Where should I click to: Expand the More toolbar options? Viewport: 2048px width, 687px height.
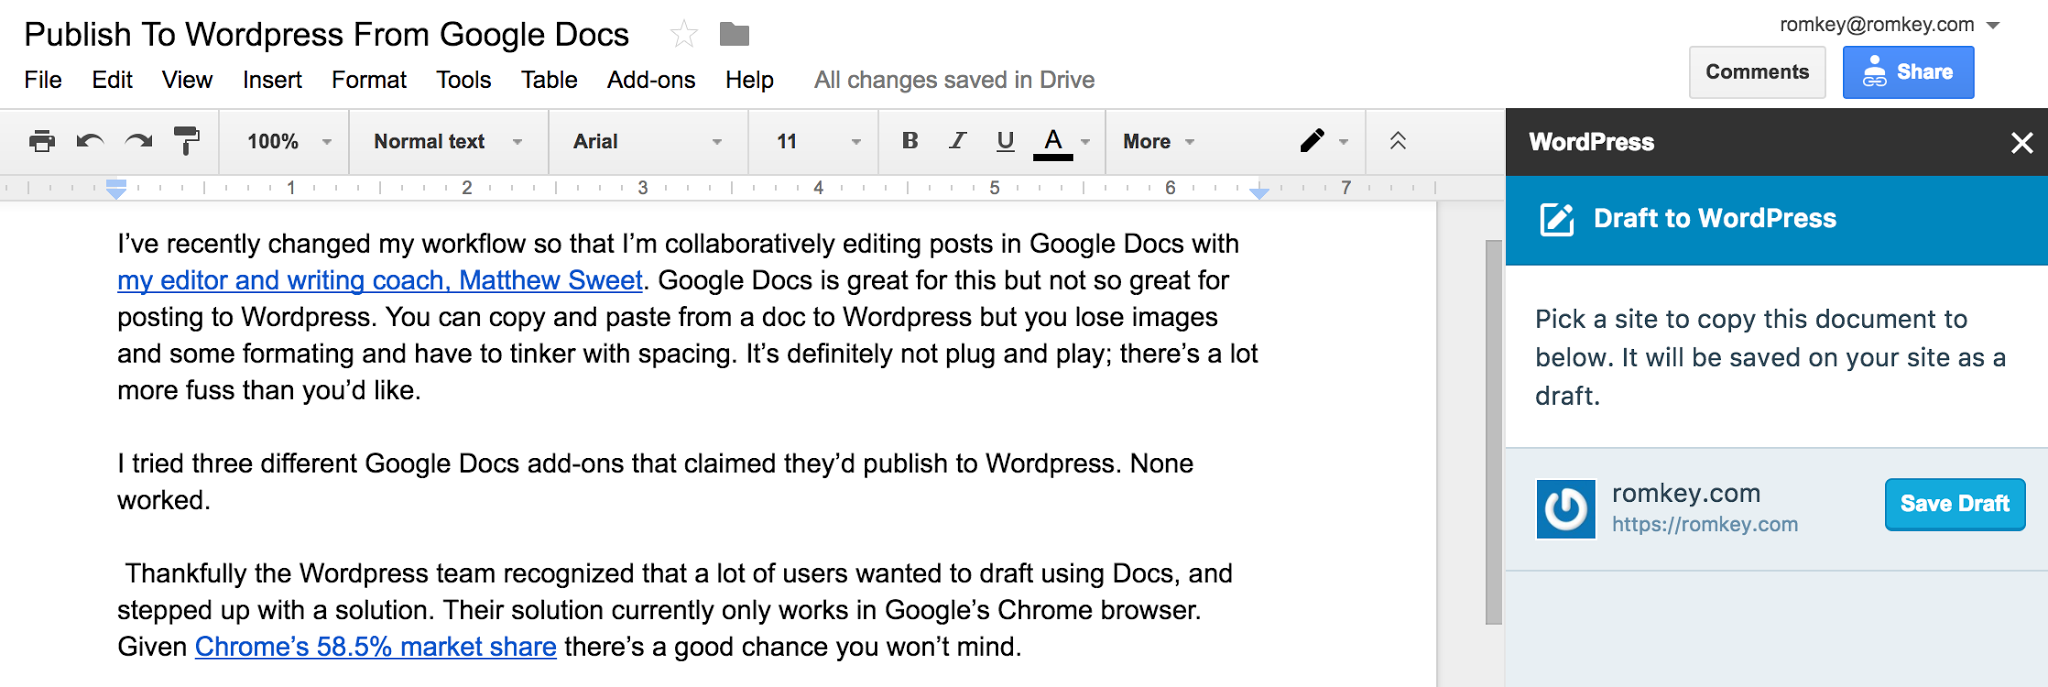tap(1159, 141)
